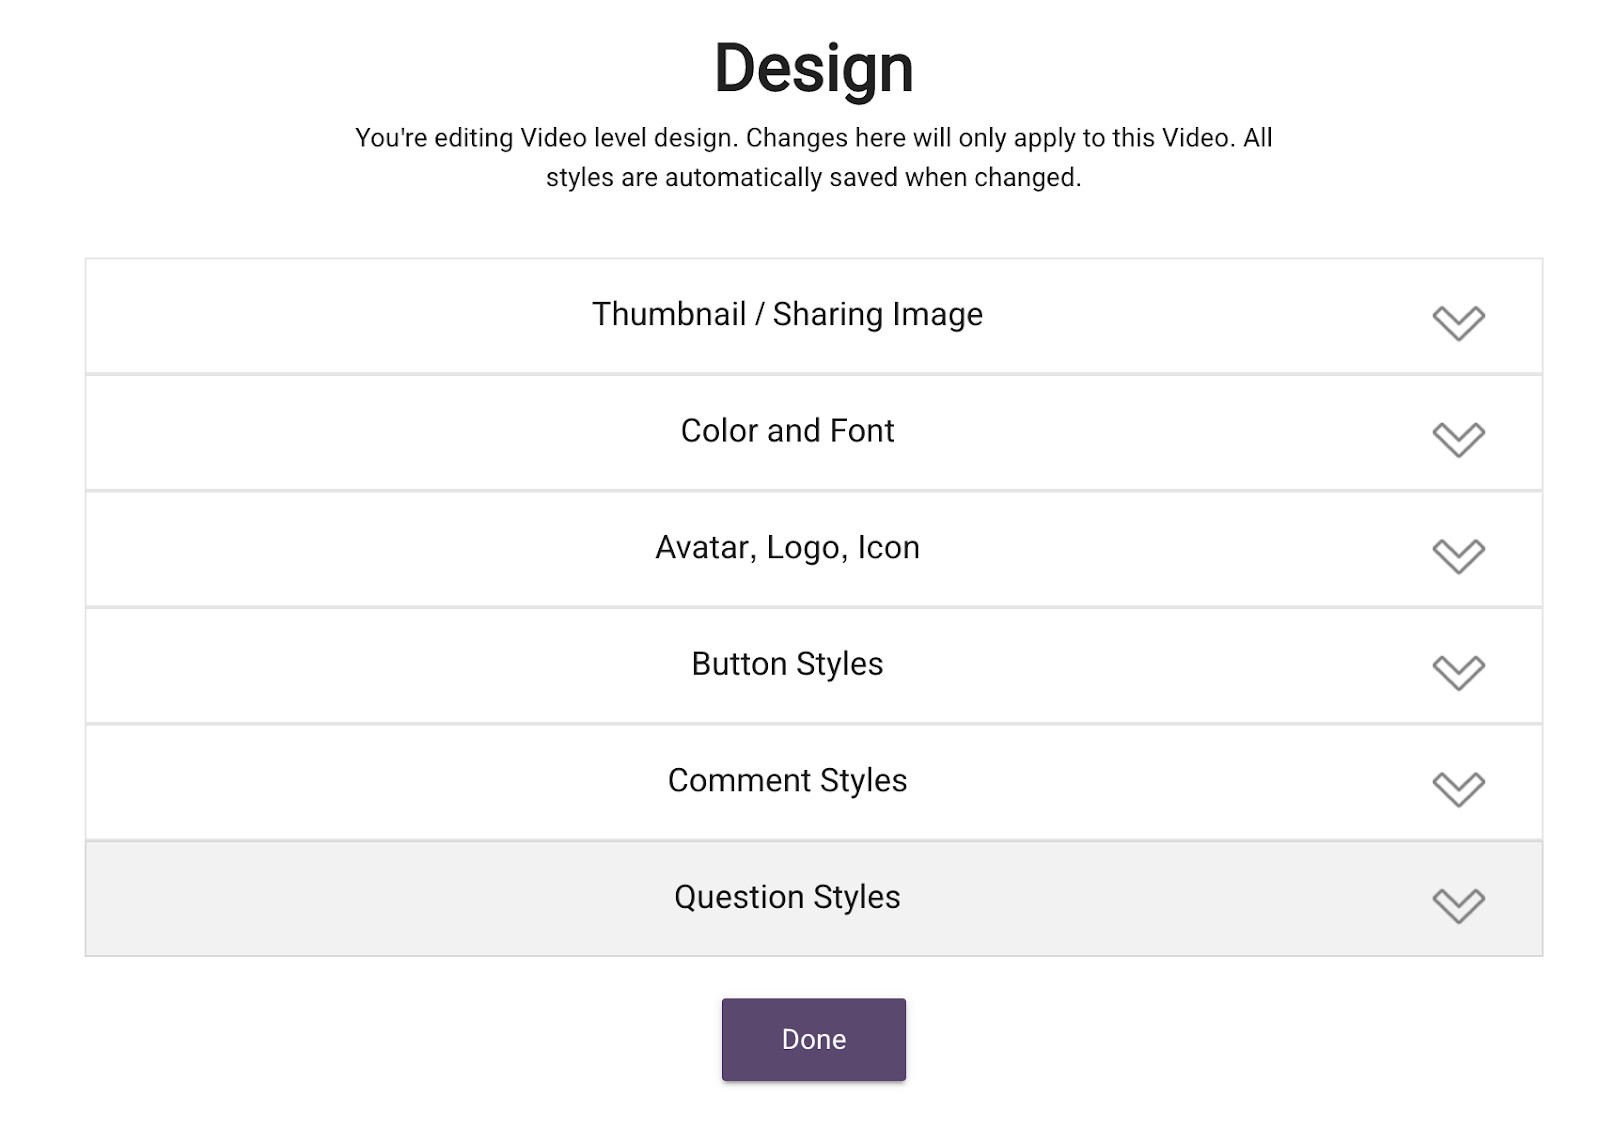Click the chevron icon beside Thumbnail / Sharing Image
This screenshot has width=1600, height=1143.
coord(1458,322)
